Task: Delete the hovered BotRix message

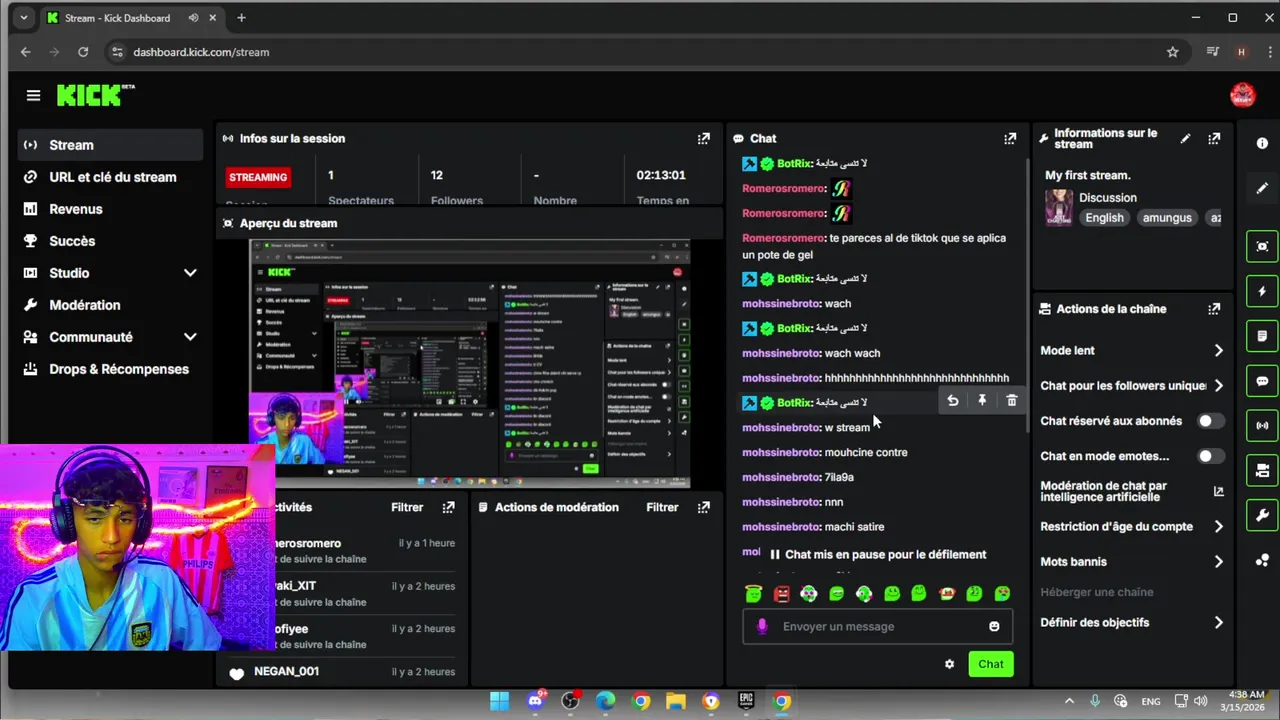Action: point(1011,401)
